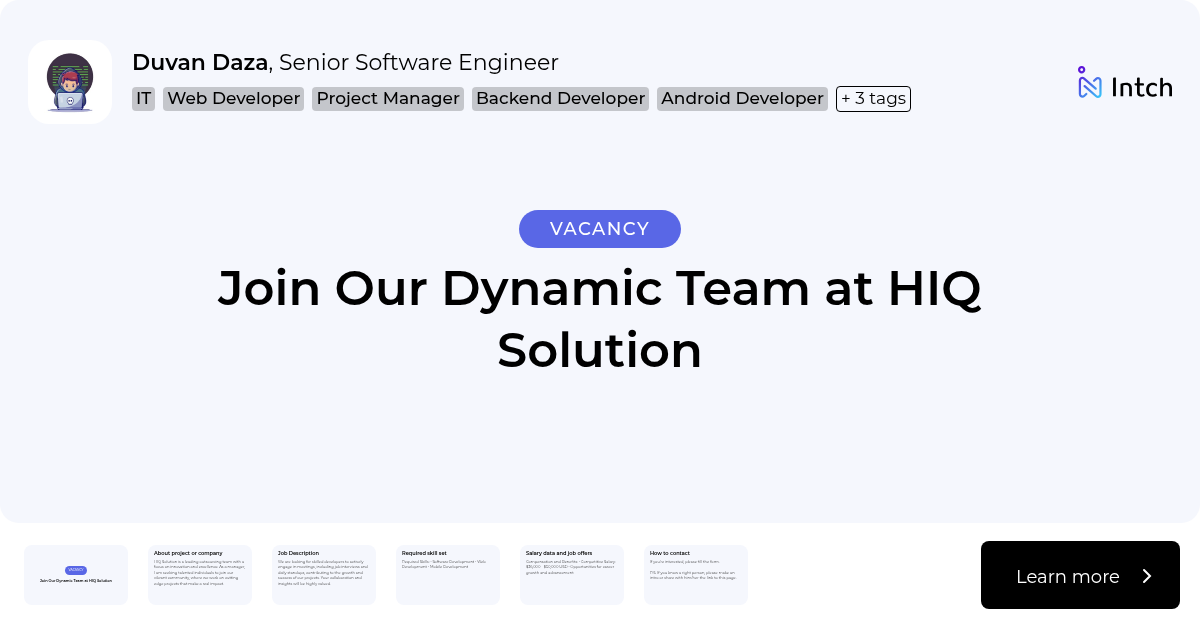
Task: Open the Duvan Daza profile name
Action: click(x=199, y=62)
